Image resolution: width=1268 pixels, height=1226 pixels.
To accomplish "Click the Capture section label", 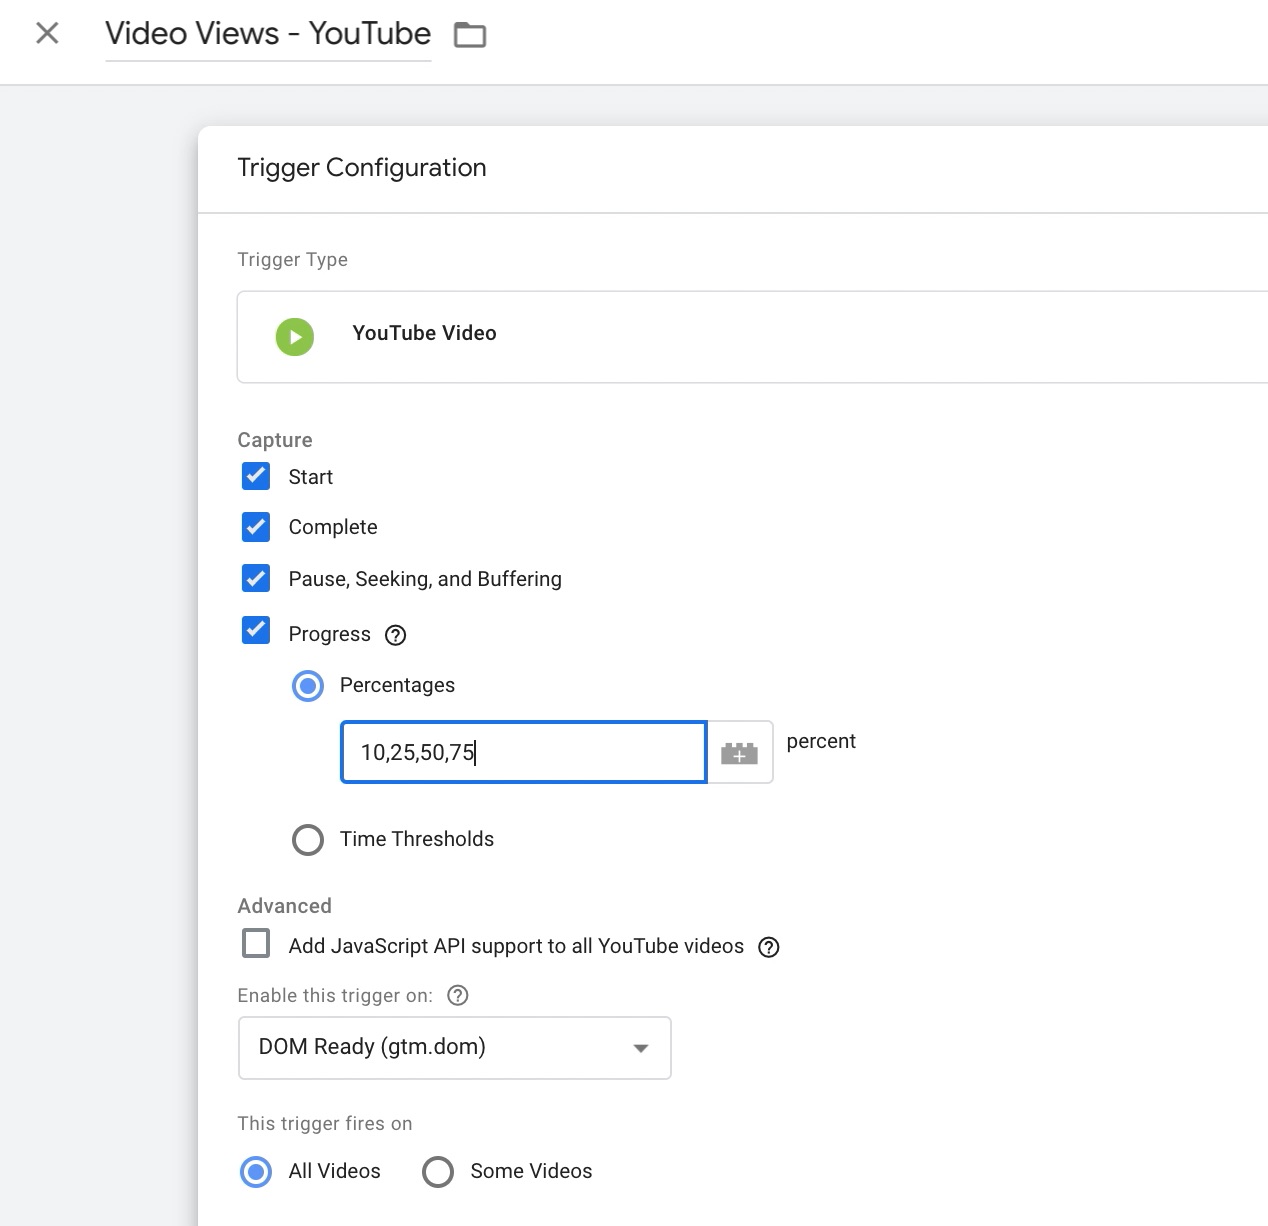I will [x=275, y=440].
